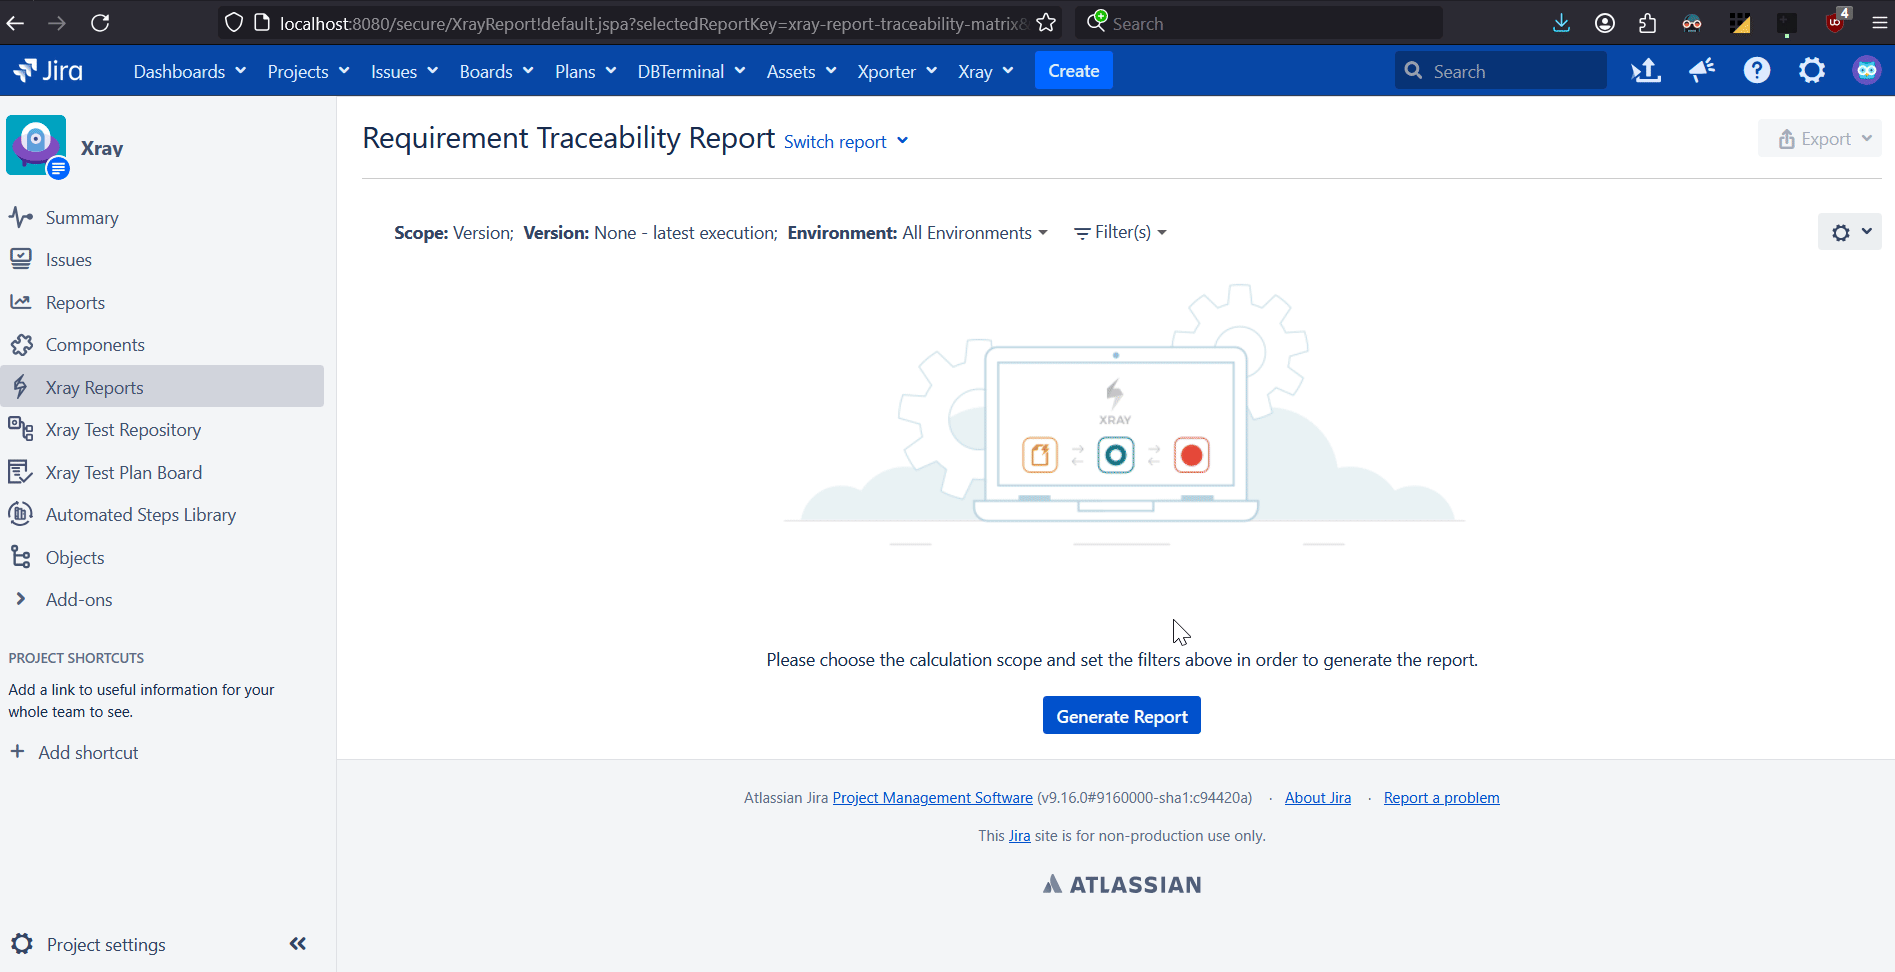Click the Jira help question mark icon
The image size is (1895, 972).
pyautogui.click(x=1757, y=71)
